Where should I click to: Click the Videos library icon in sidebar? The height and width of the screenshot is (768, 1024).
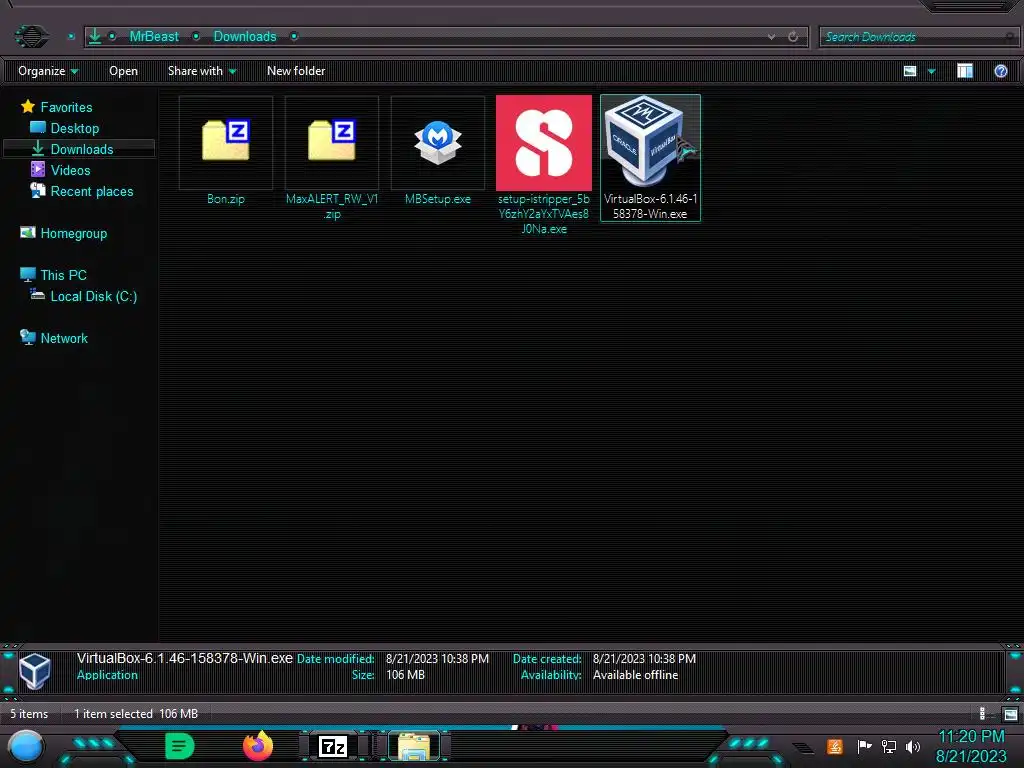coord(38,170)
